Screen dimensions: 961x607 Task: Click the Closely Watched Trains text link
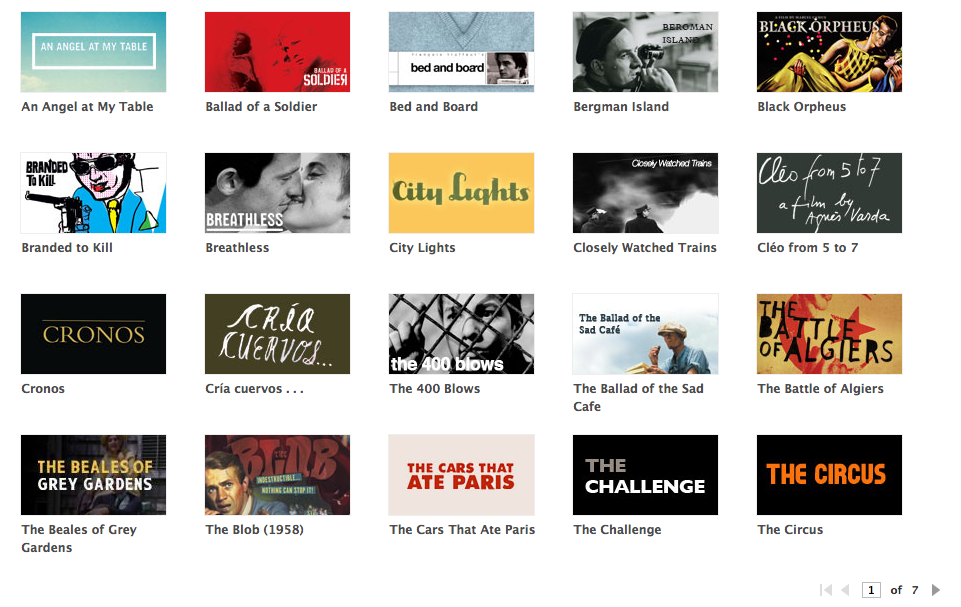(x=645, y=248)
